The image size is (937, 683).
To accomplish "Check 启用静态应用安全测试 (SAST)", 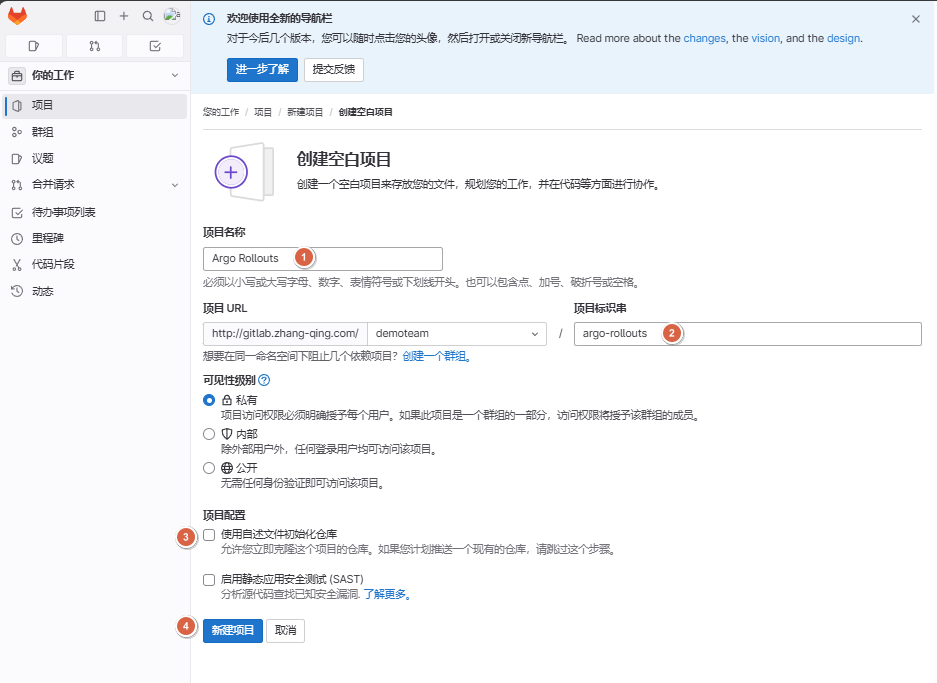I will [x=209, y=580].
